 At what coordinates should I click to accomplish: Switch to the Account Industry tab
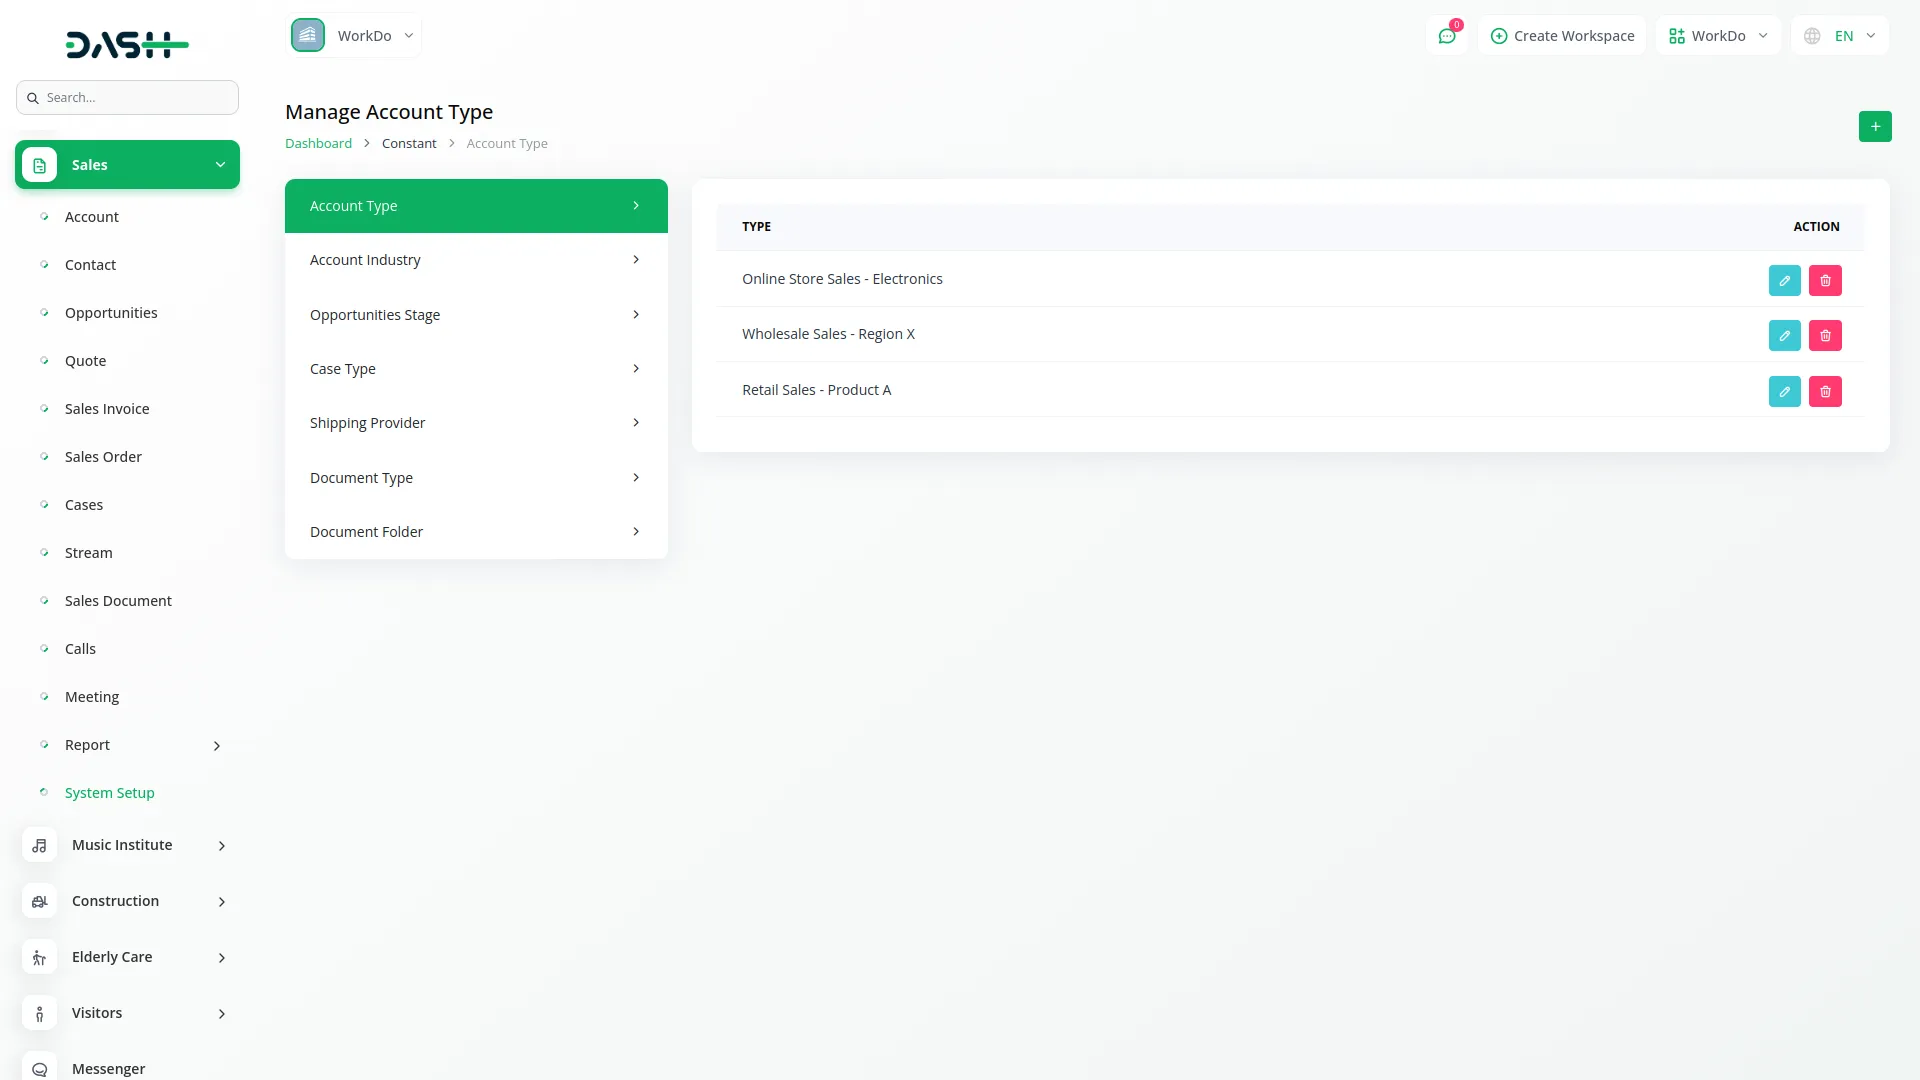(x=476, y=260)
